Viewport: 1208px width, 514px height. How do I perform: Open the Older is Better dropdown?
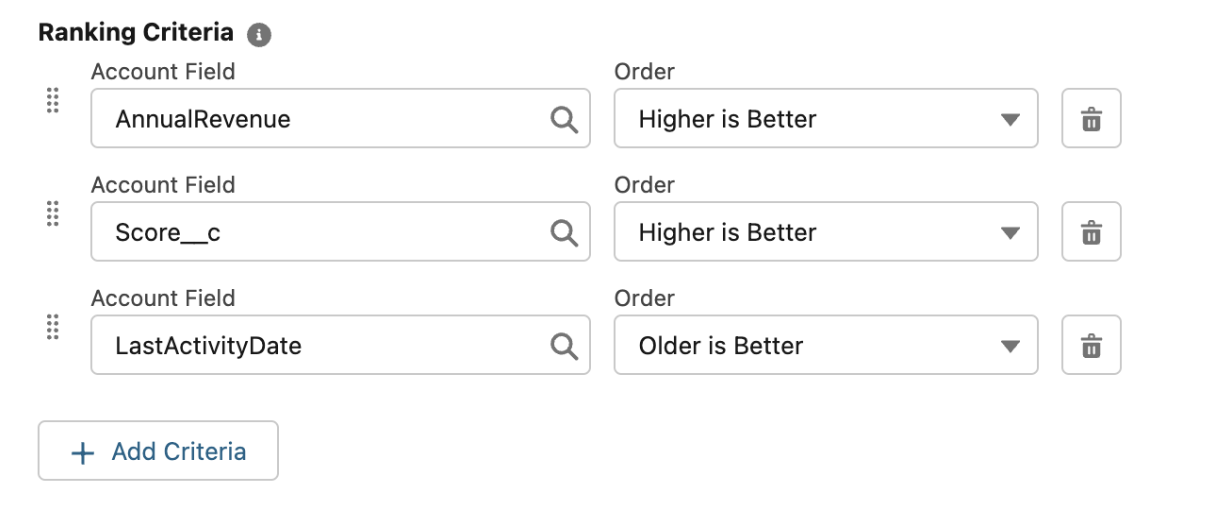(x=825, y=345)
